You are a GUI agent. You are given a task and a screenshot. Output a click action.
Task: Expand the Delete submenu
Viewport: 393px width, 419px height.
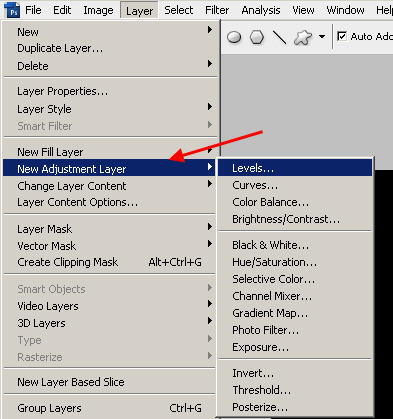110,66
